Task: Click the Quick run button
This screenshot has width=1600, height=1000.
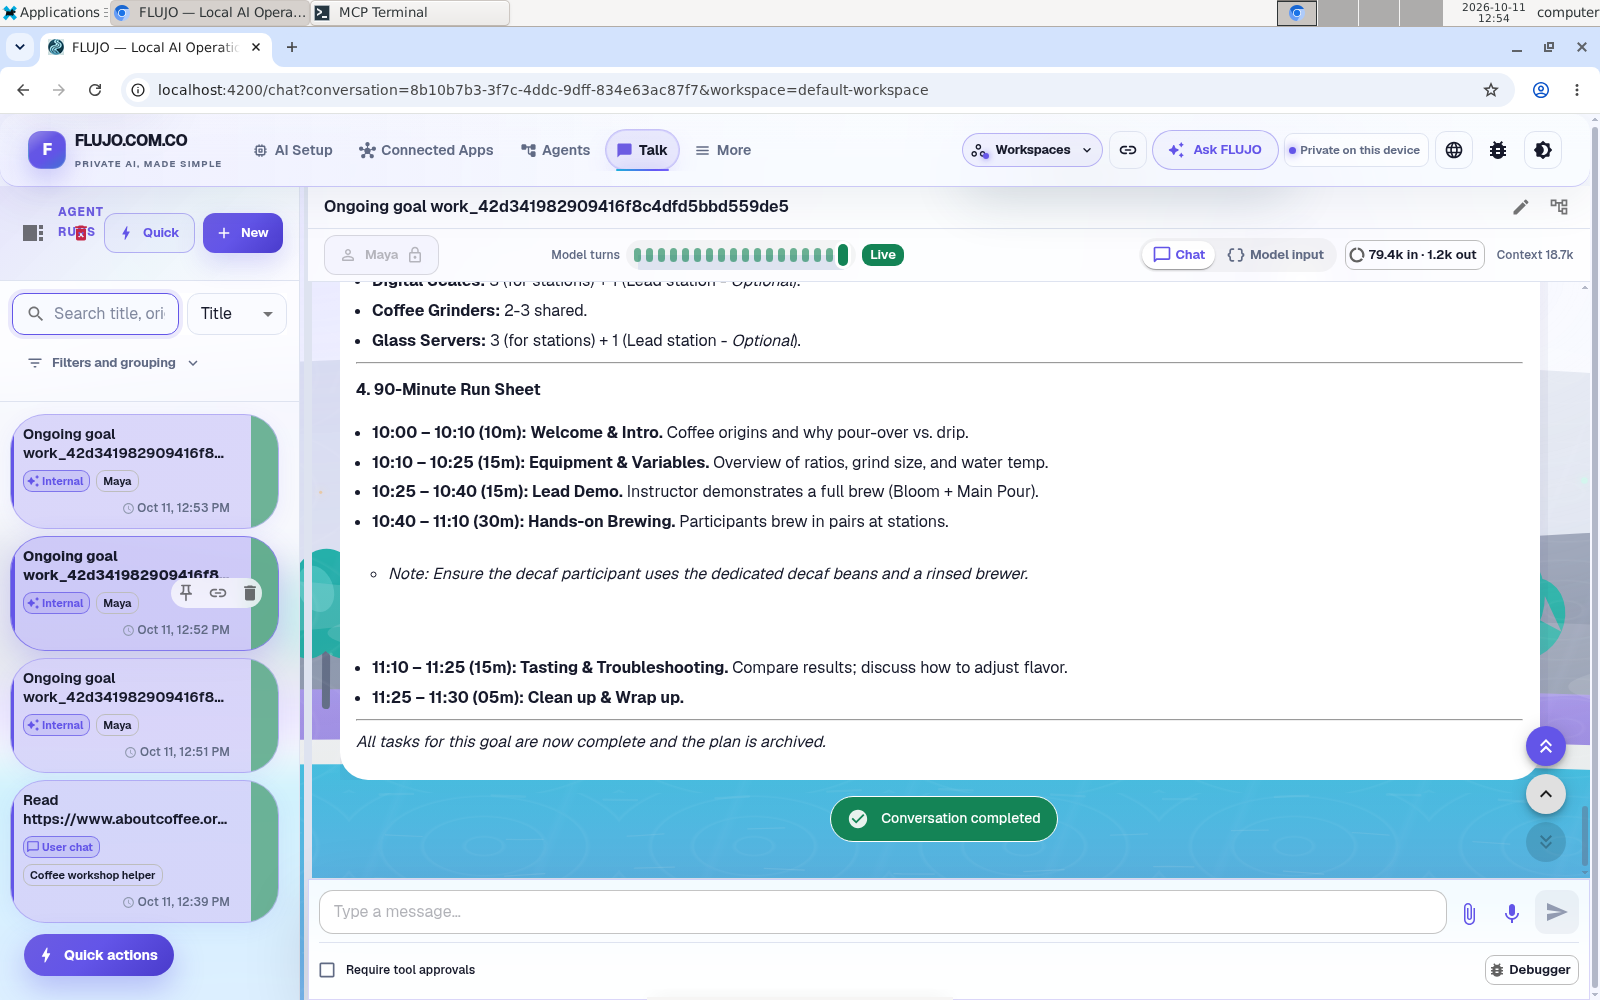Action: point(149,233)
